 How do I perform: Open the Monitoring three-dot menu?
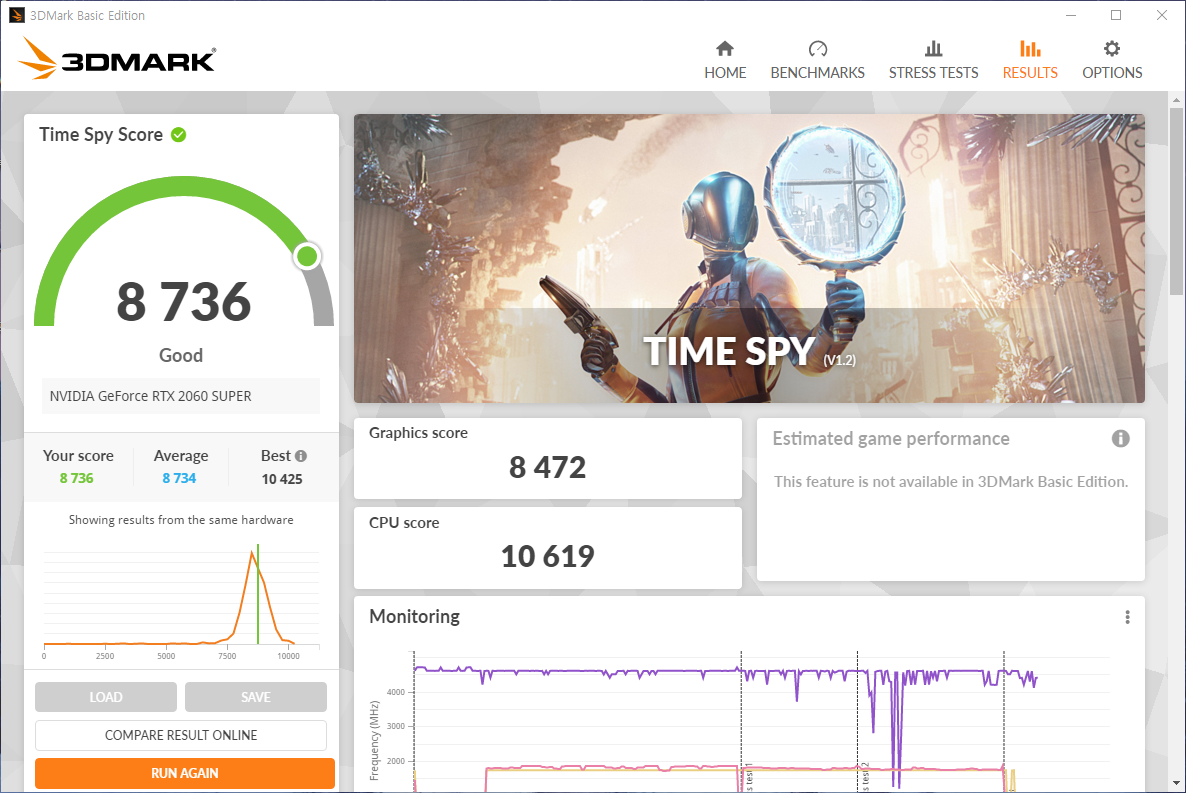coord(1127,617)
